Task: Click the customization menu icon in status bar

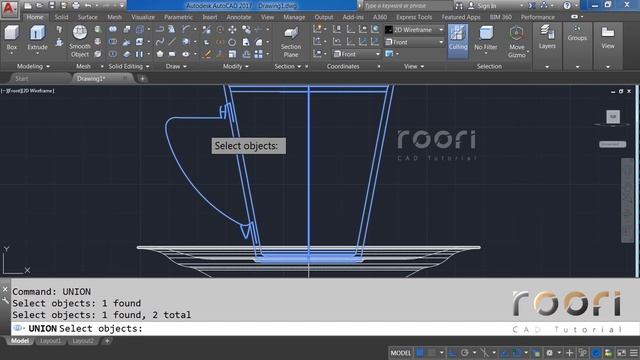Action: [634, 353]
